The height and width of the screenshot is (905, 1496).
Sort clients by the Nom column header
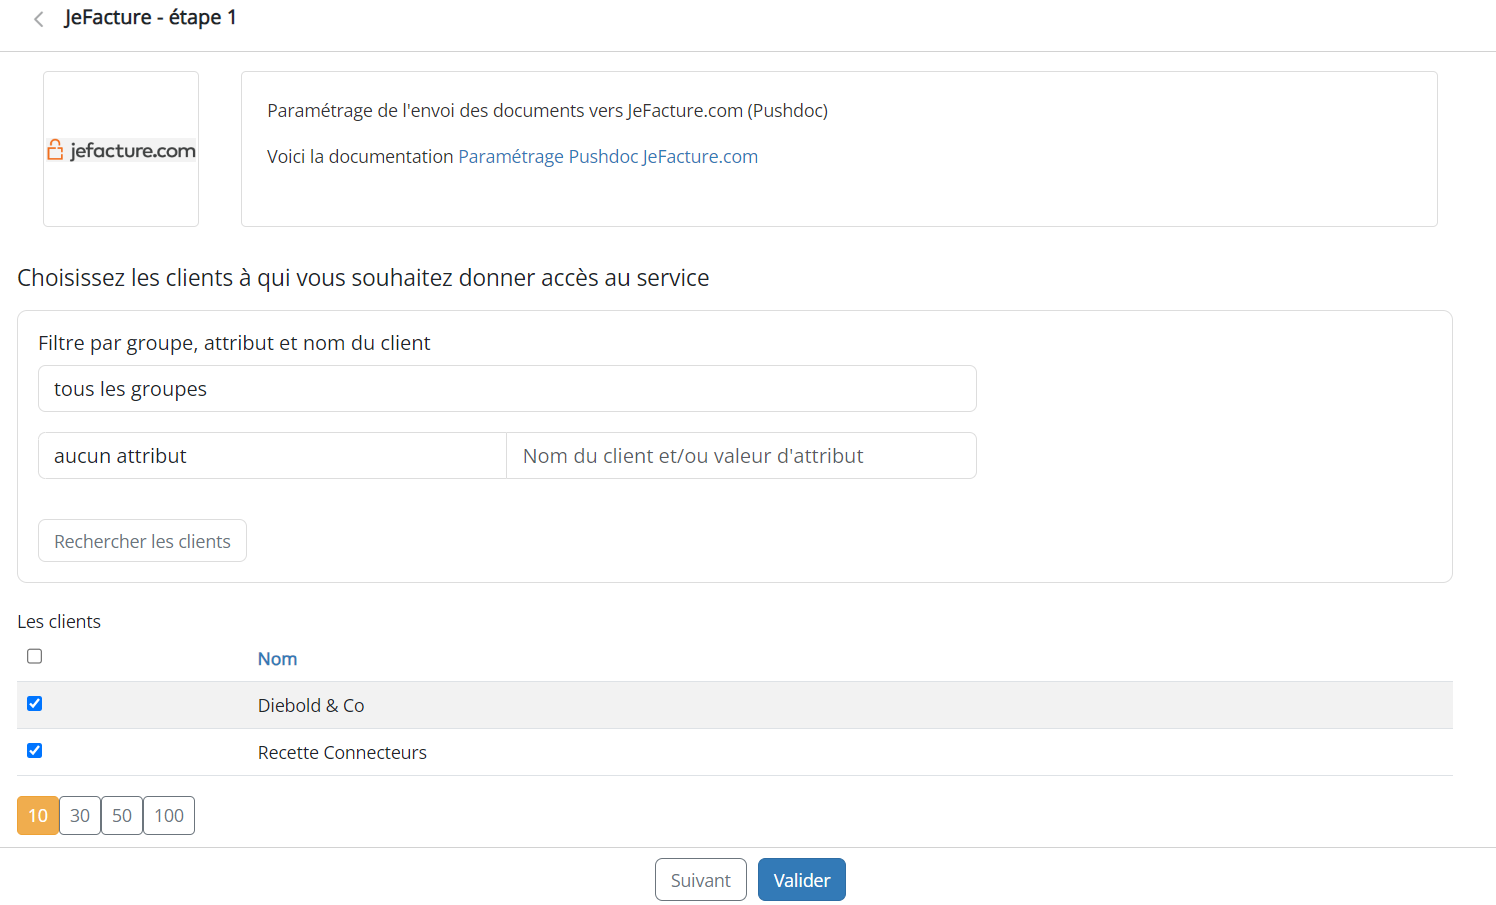[277, 659]
